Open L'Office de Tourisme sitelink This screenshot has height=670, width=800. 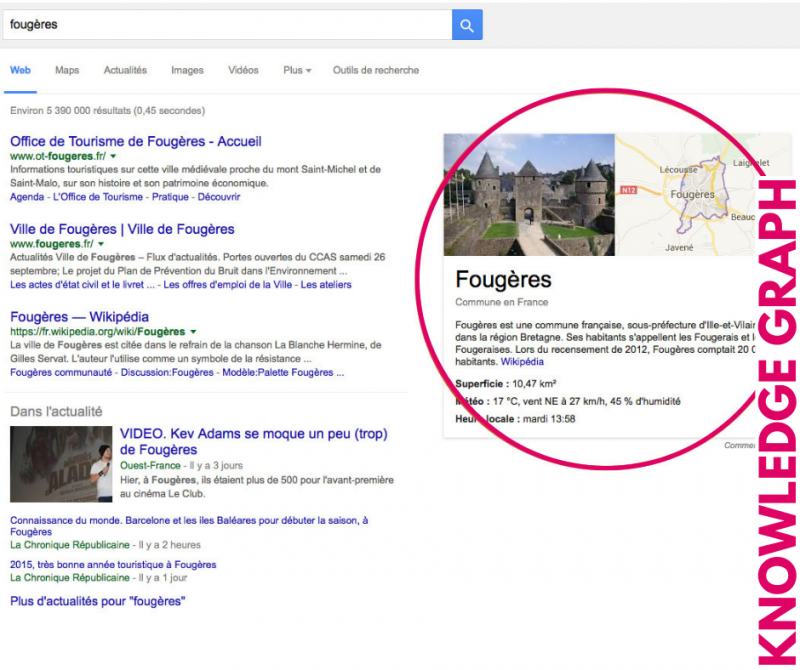point(98,197)
